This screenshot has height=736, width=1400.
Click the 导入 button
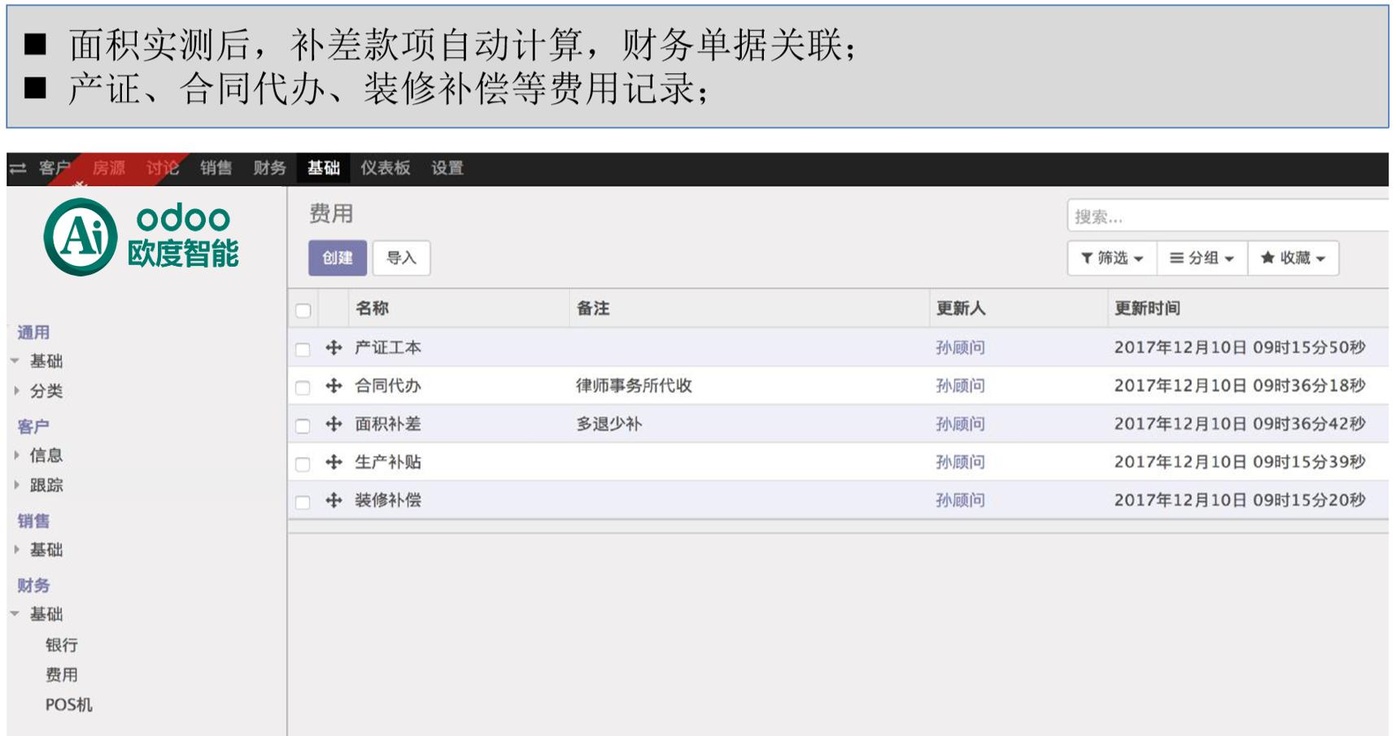[x=401, y=258]
